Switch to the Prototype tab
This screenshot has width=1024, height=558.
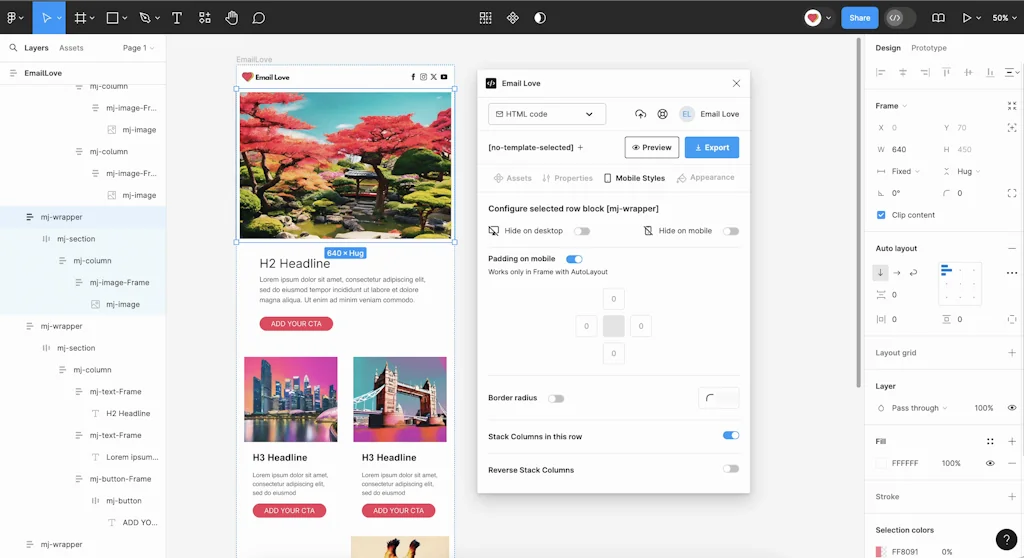(x=928, y=48)
